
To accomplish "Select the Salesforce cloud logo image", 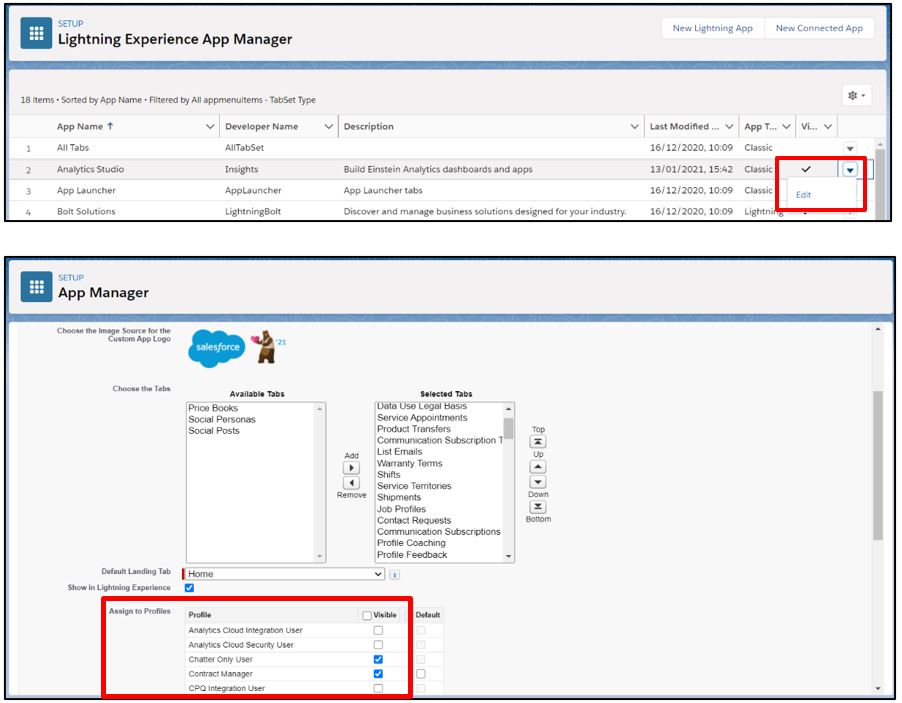I will 217,348.
